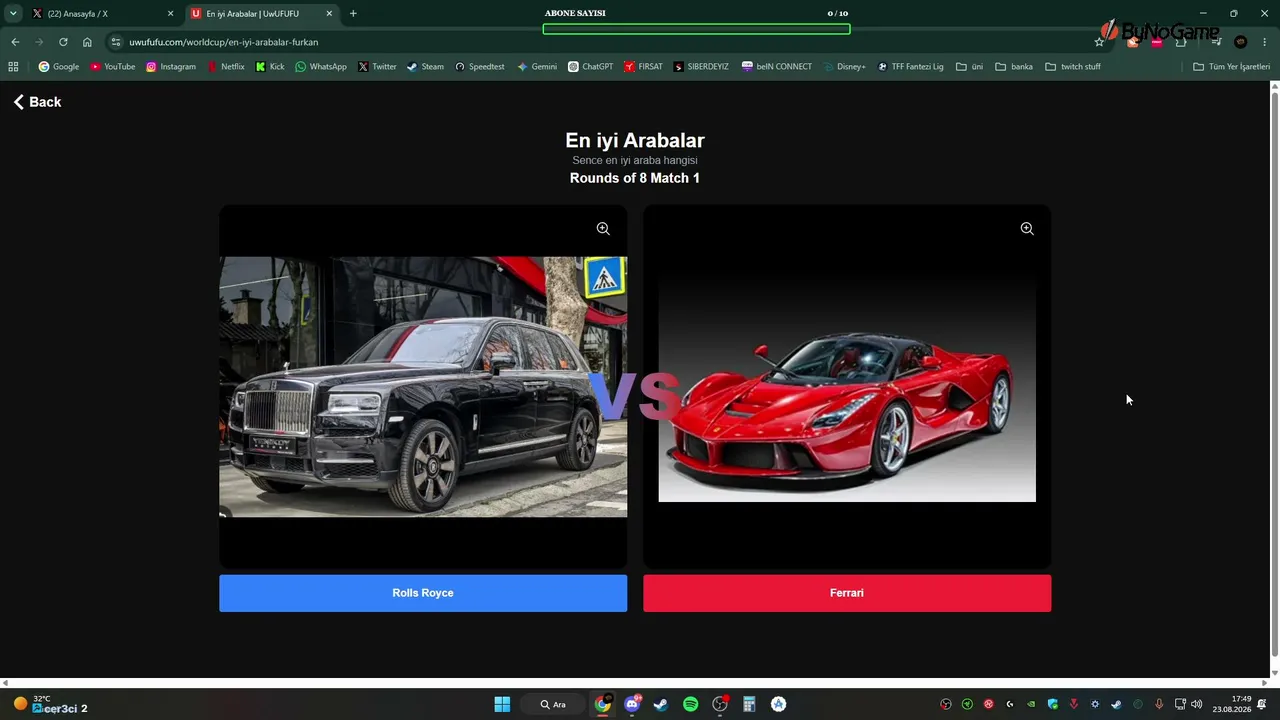This screenshot has height=720, width=1280.
Task: Open the microphone tray icon
Action: tap(1159, 704)
